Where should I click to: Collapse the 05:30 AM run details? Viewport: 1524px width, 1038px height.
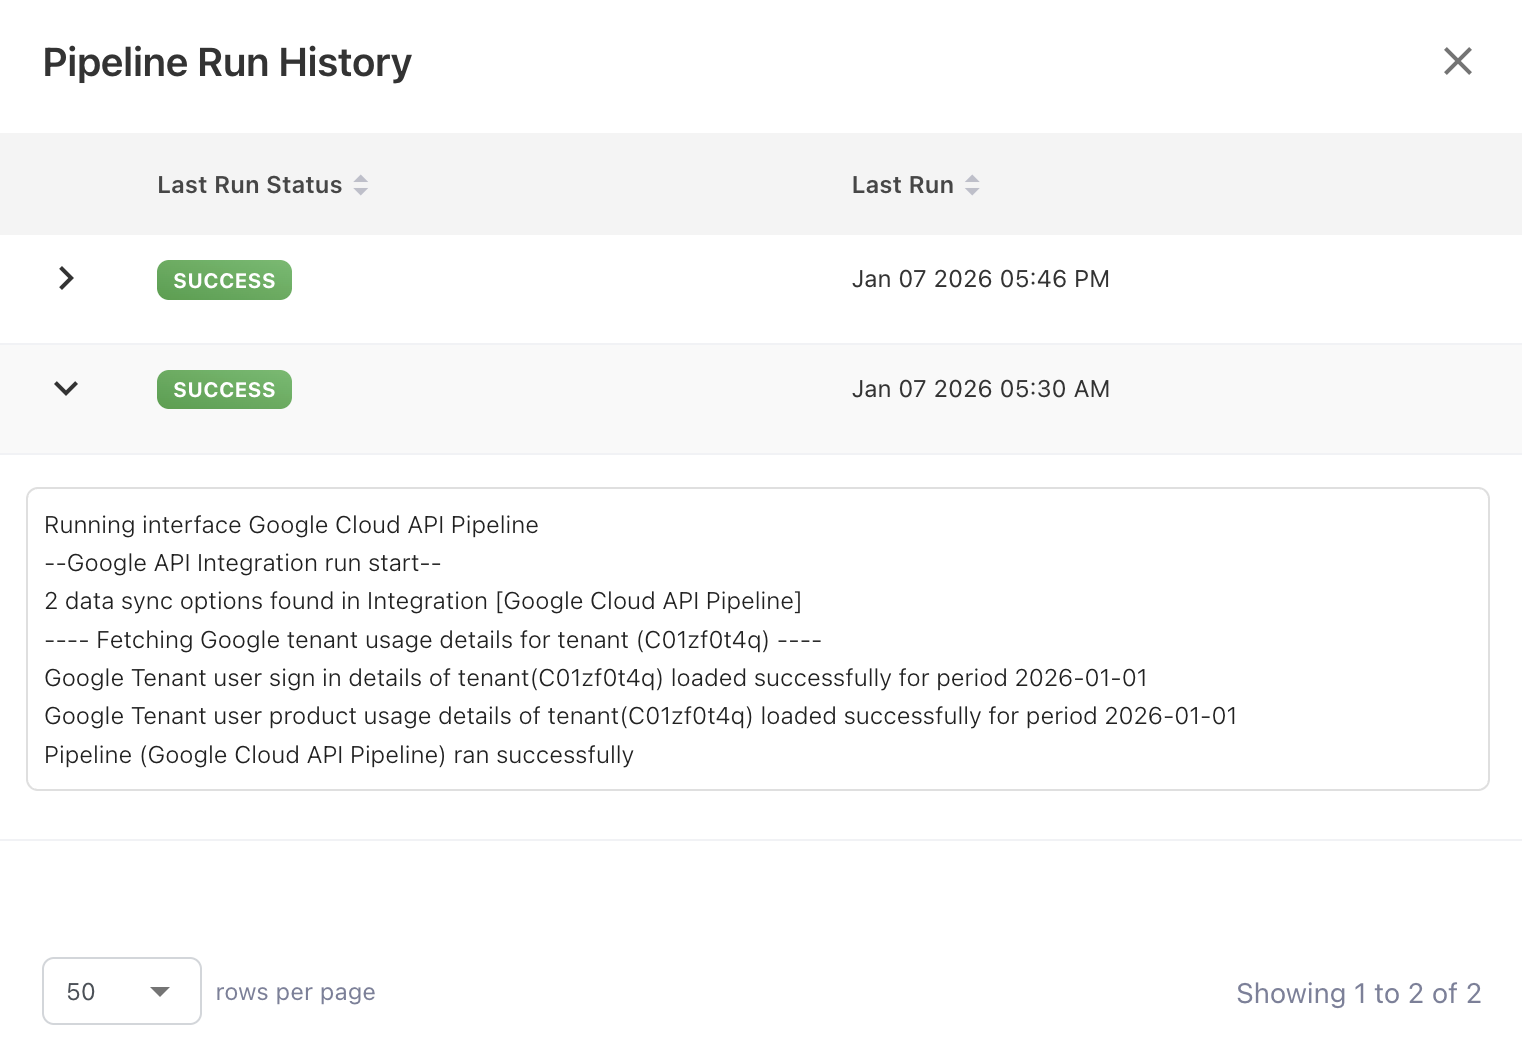tap(66, 388)
